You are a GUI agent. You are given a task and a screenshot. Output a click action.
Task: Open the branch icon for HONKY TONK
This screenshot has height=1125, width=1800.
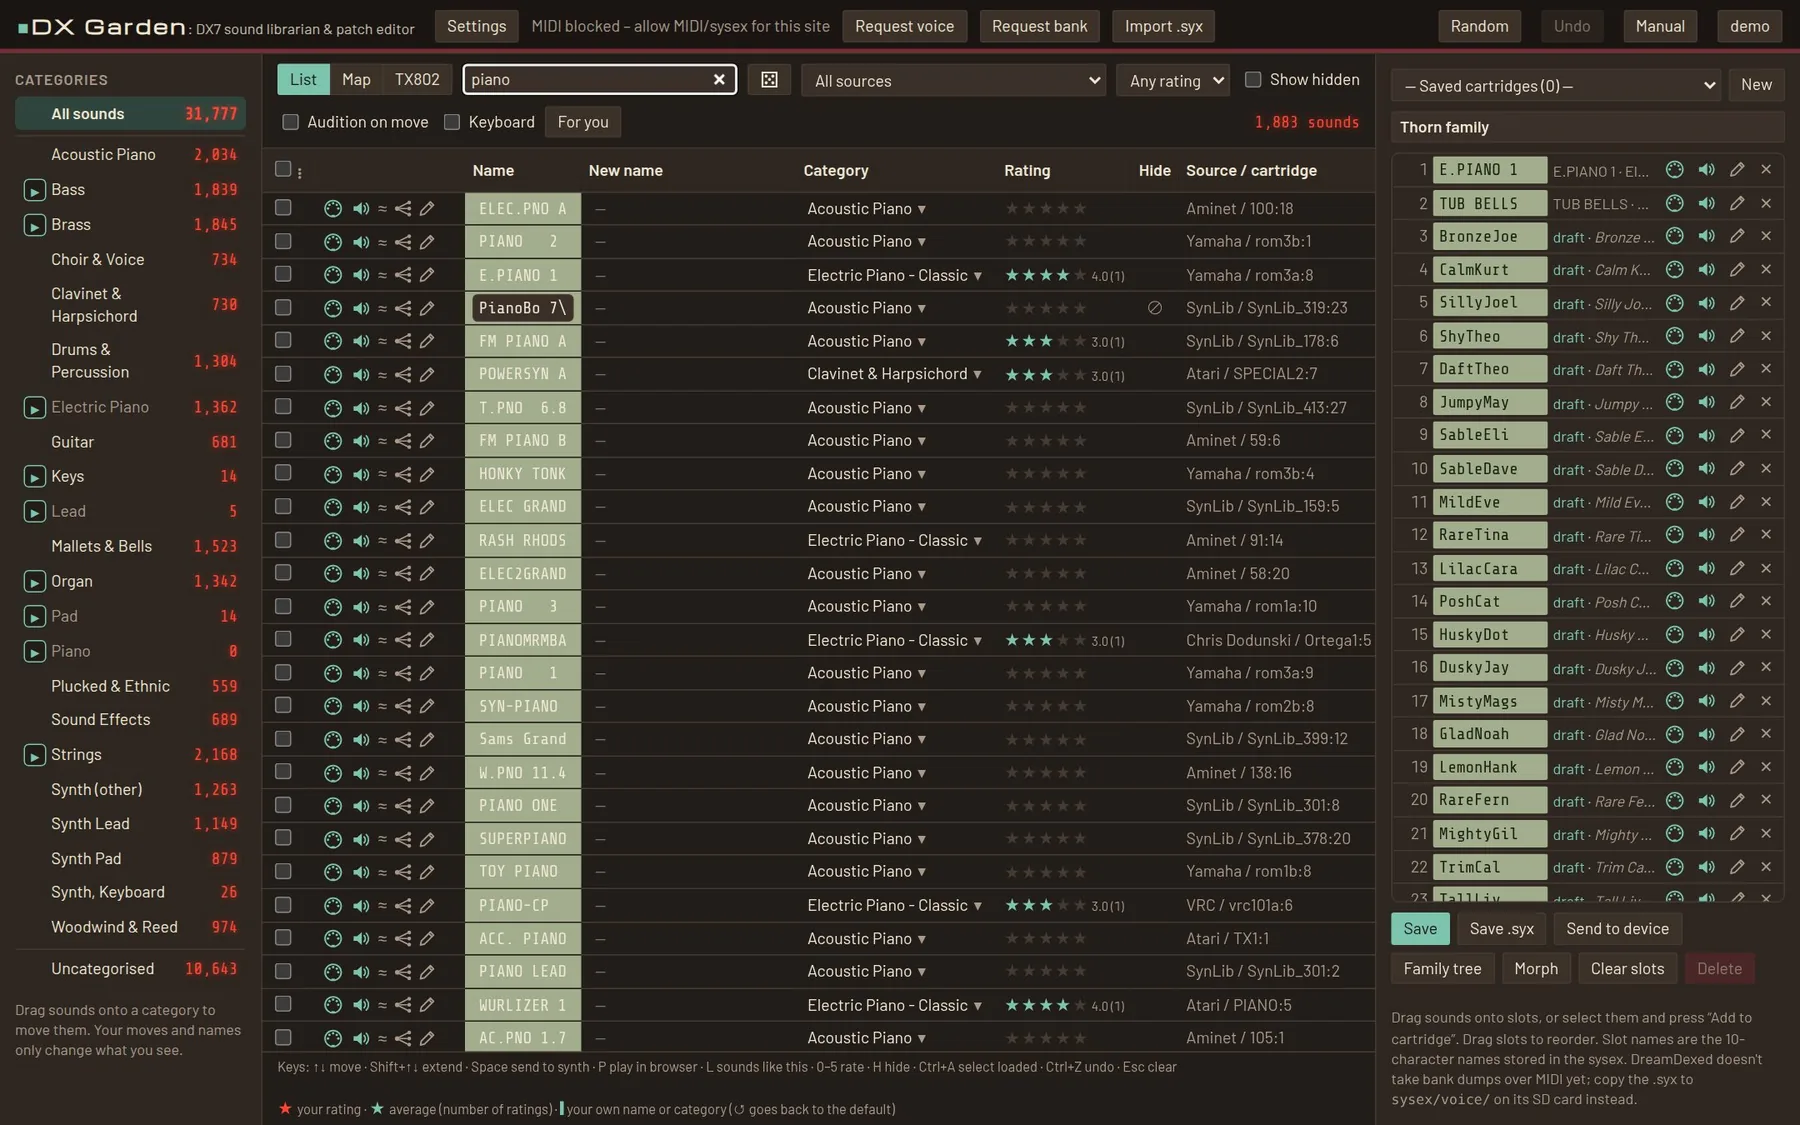click(x=403, y=474)
